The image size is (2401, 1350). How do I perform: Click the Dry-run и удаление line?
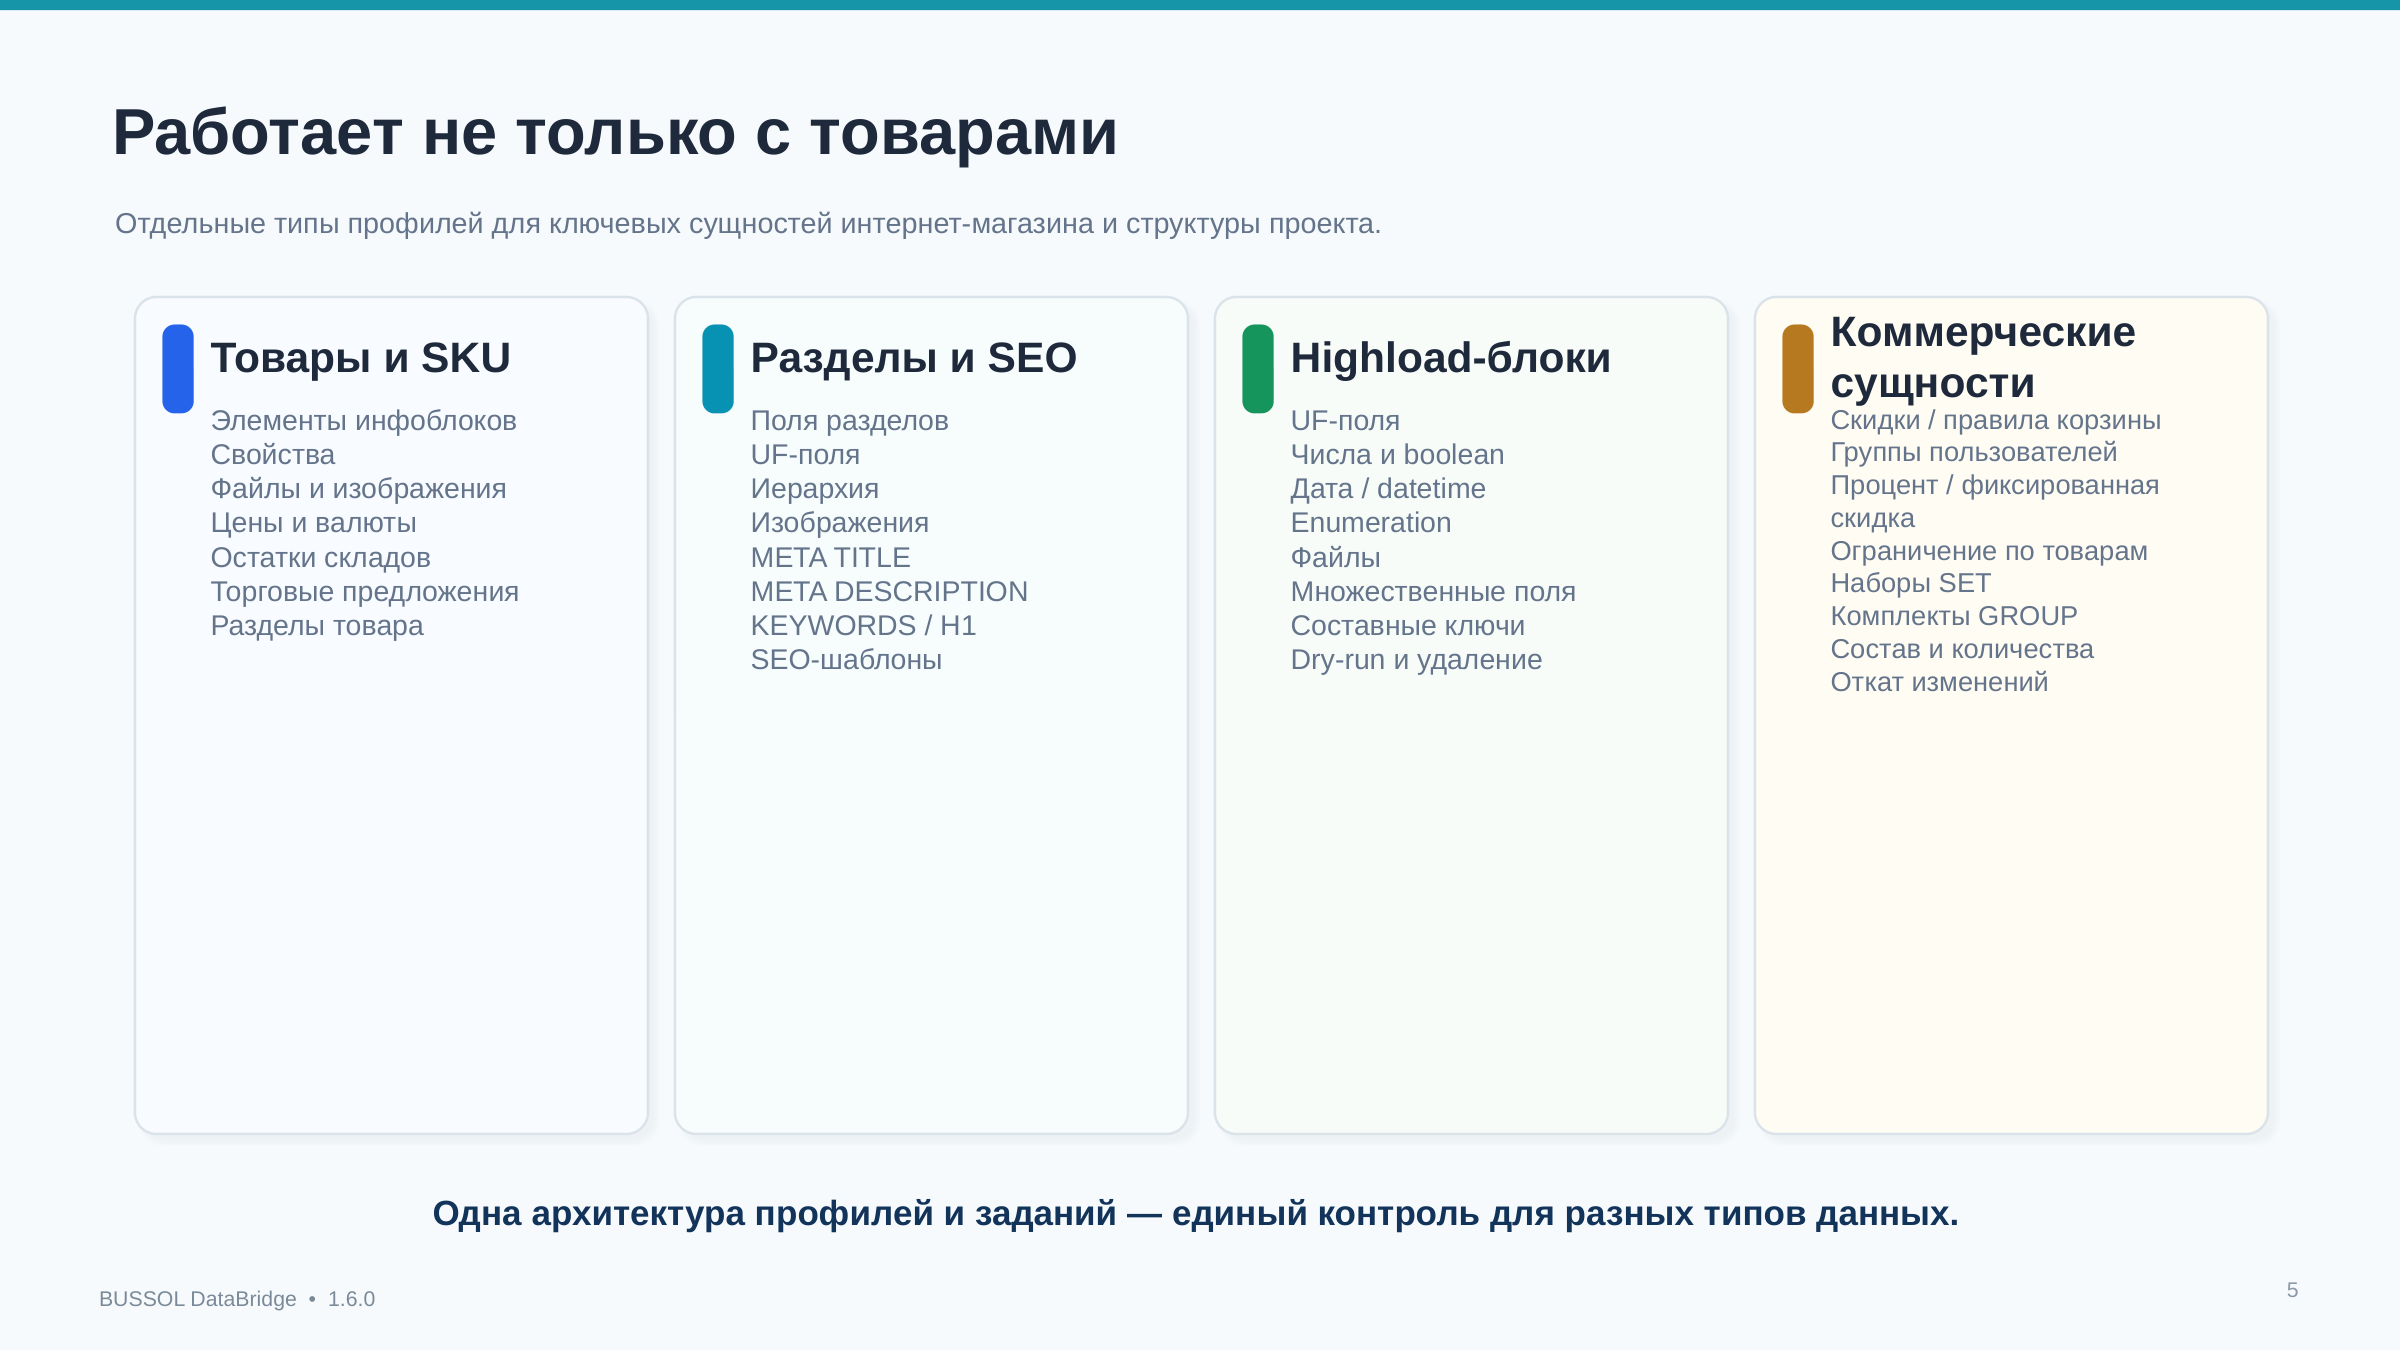pyautogui.click(x=1416, y=660)
